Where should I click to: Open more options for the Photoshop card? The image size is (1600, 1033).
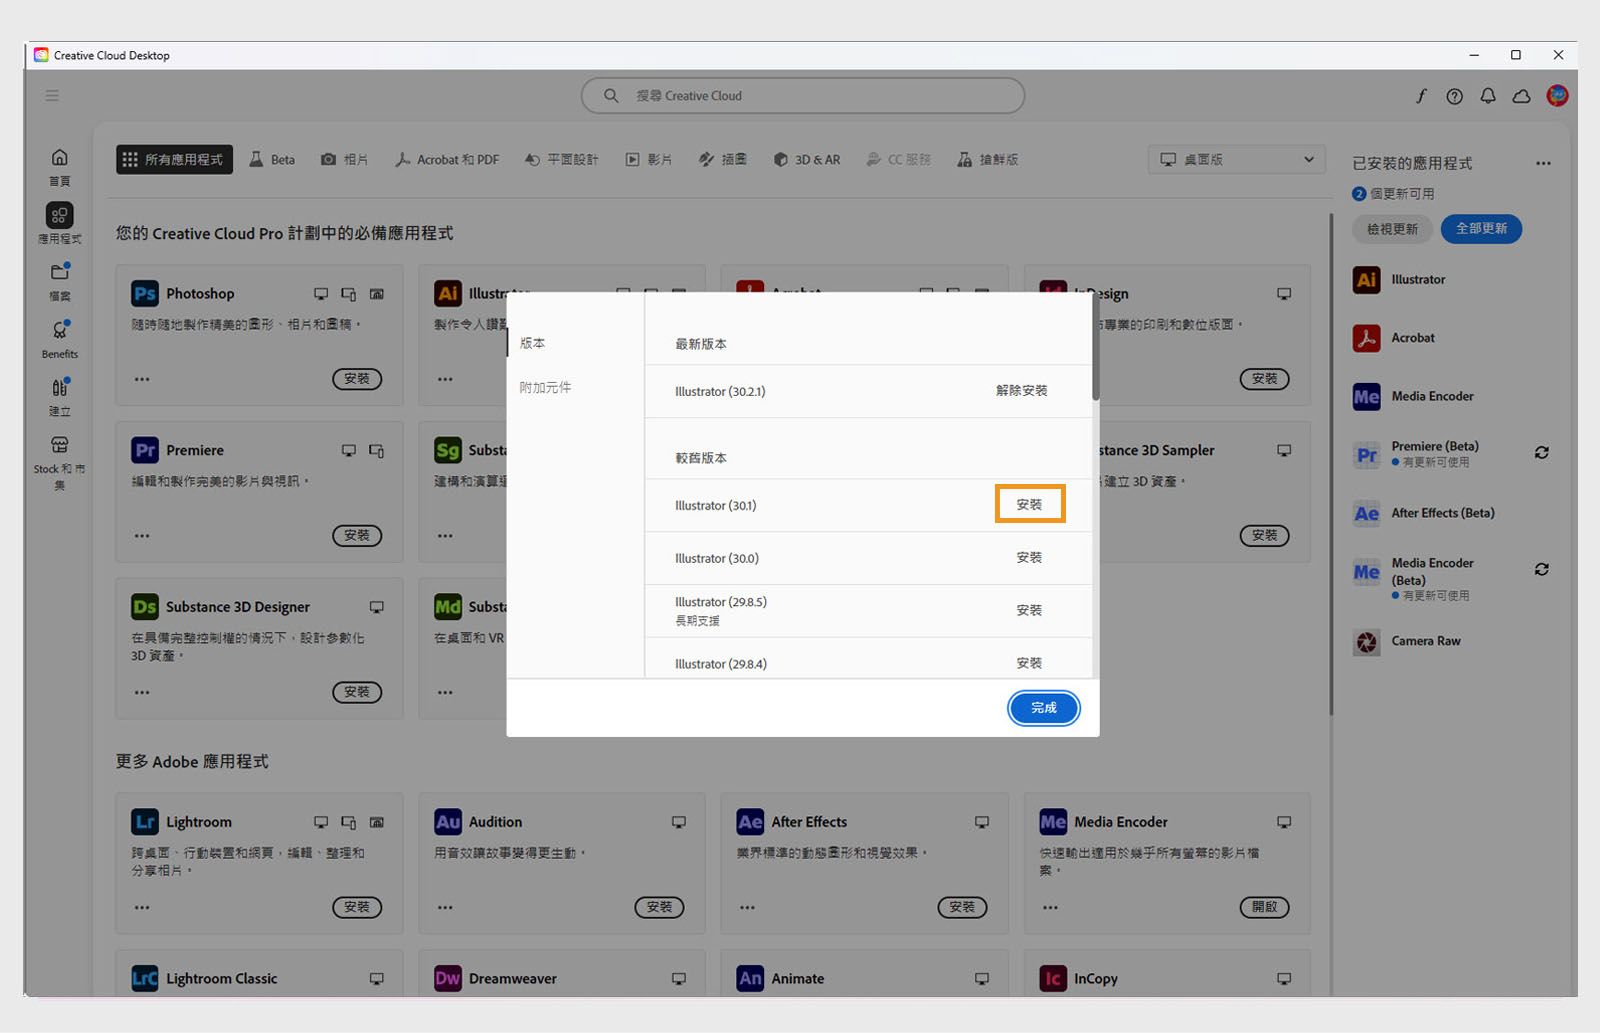coord(141,379)
